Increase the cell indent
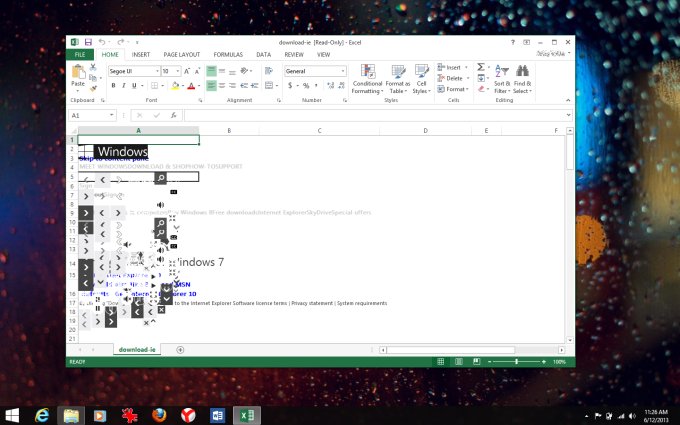 tap(255, 85)
